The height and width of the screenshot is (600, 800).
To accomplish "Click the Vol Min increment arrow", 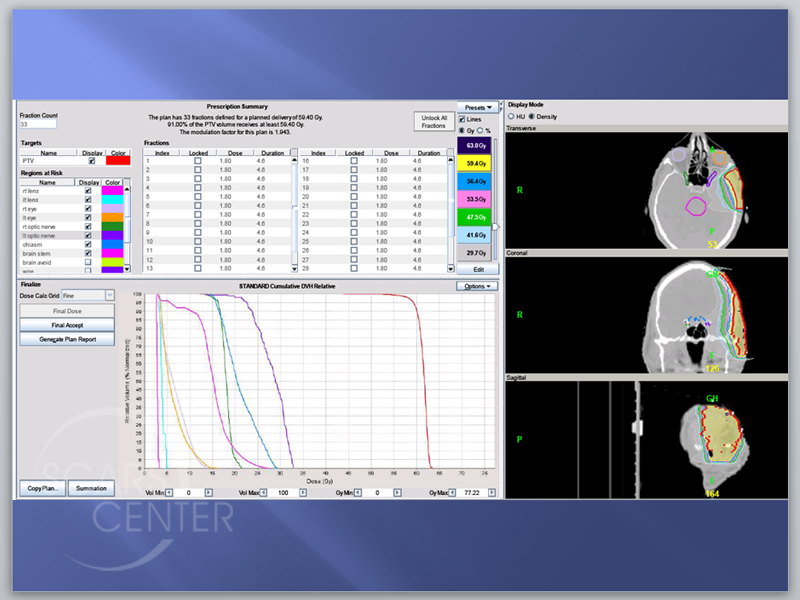I will coord(208,492).
